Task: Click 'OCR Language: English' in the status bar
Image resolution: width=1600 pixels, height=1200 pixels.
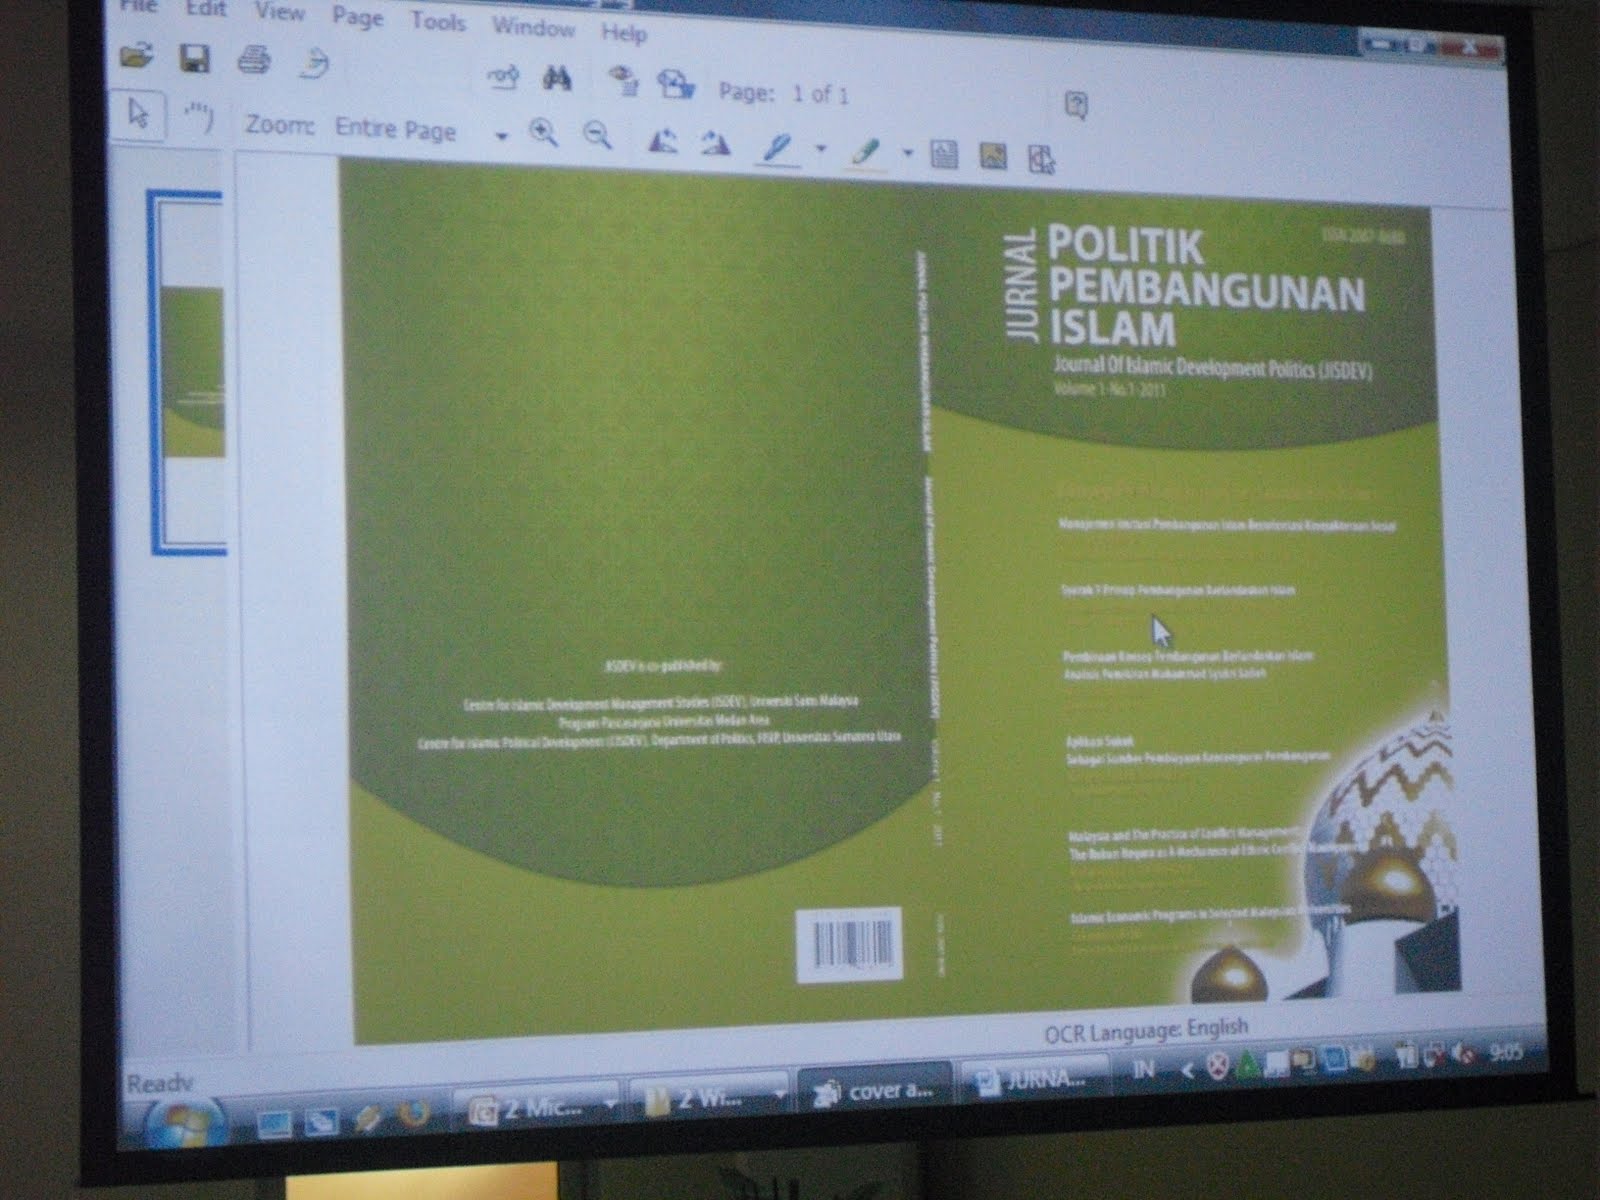Action: point(1147,1030)
